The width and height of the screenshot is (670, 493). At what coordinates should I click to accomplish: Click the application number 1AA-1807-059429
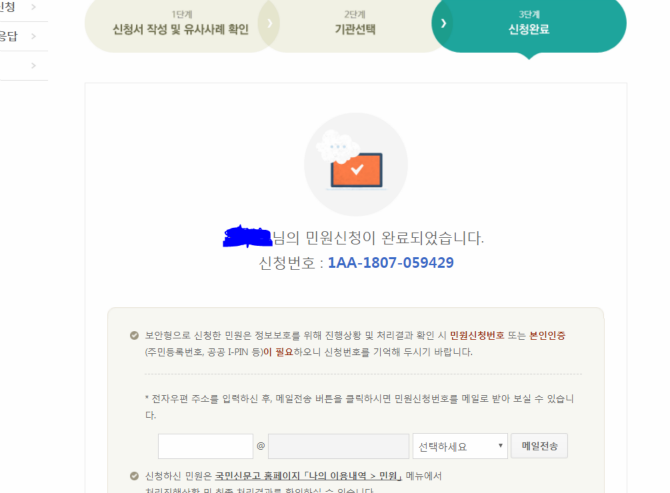point(390,263)
